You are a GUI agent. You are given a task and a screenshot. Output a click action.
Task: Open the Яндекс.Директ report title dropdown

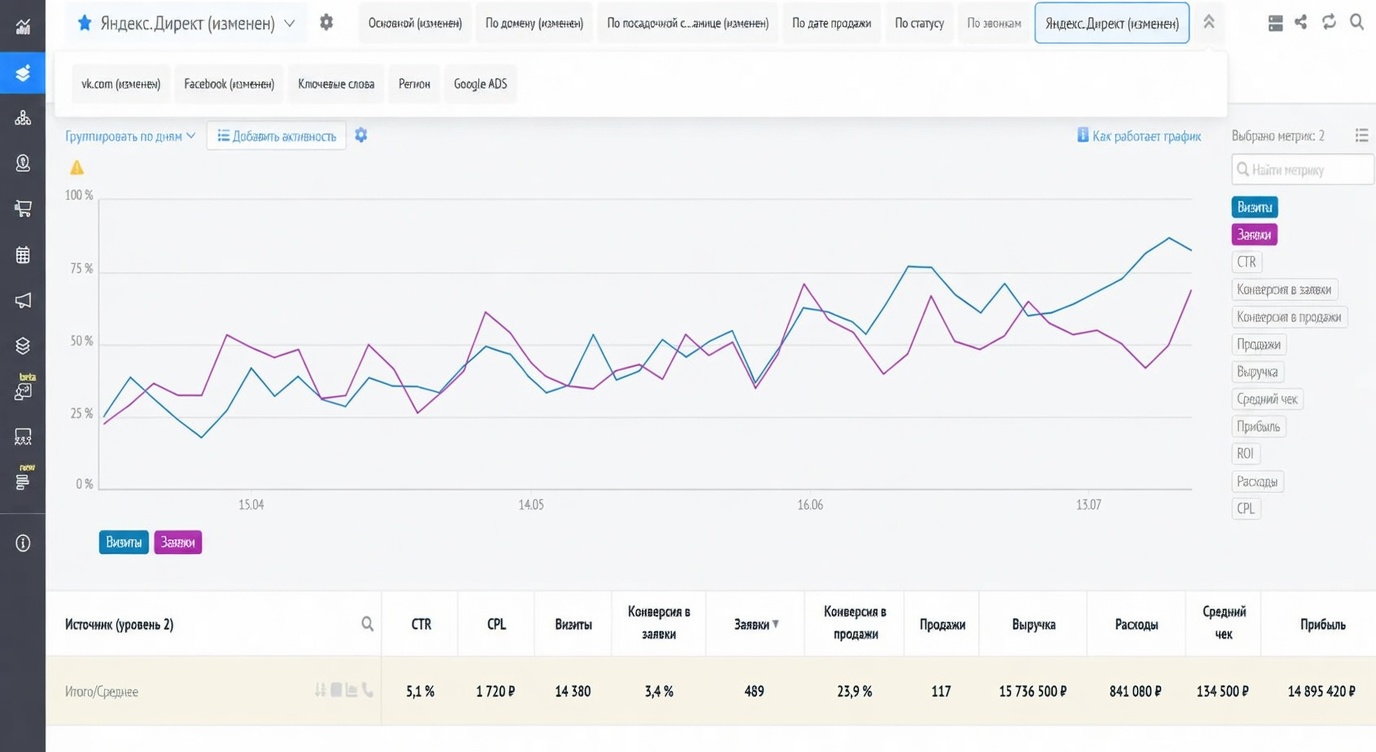tap(186, 23)
